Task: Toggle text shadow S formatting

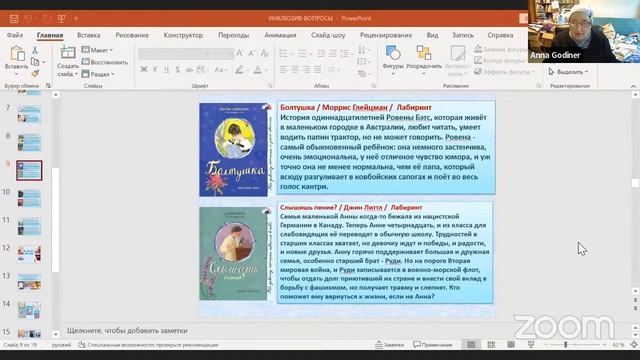Action: click(178, 70)
